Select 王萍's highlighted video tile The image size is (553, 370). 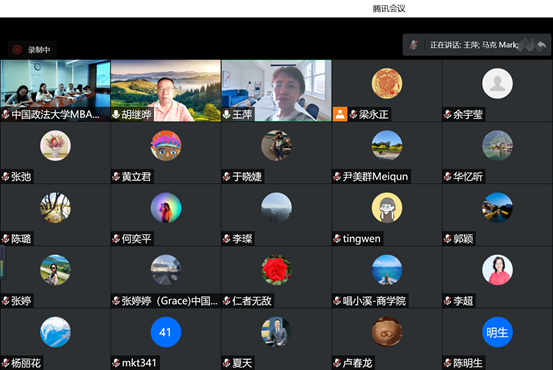click(276, 91)
